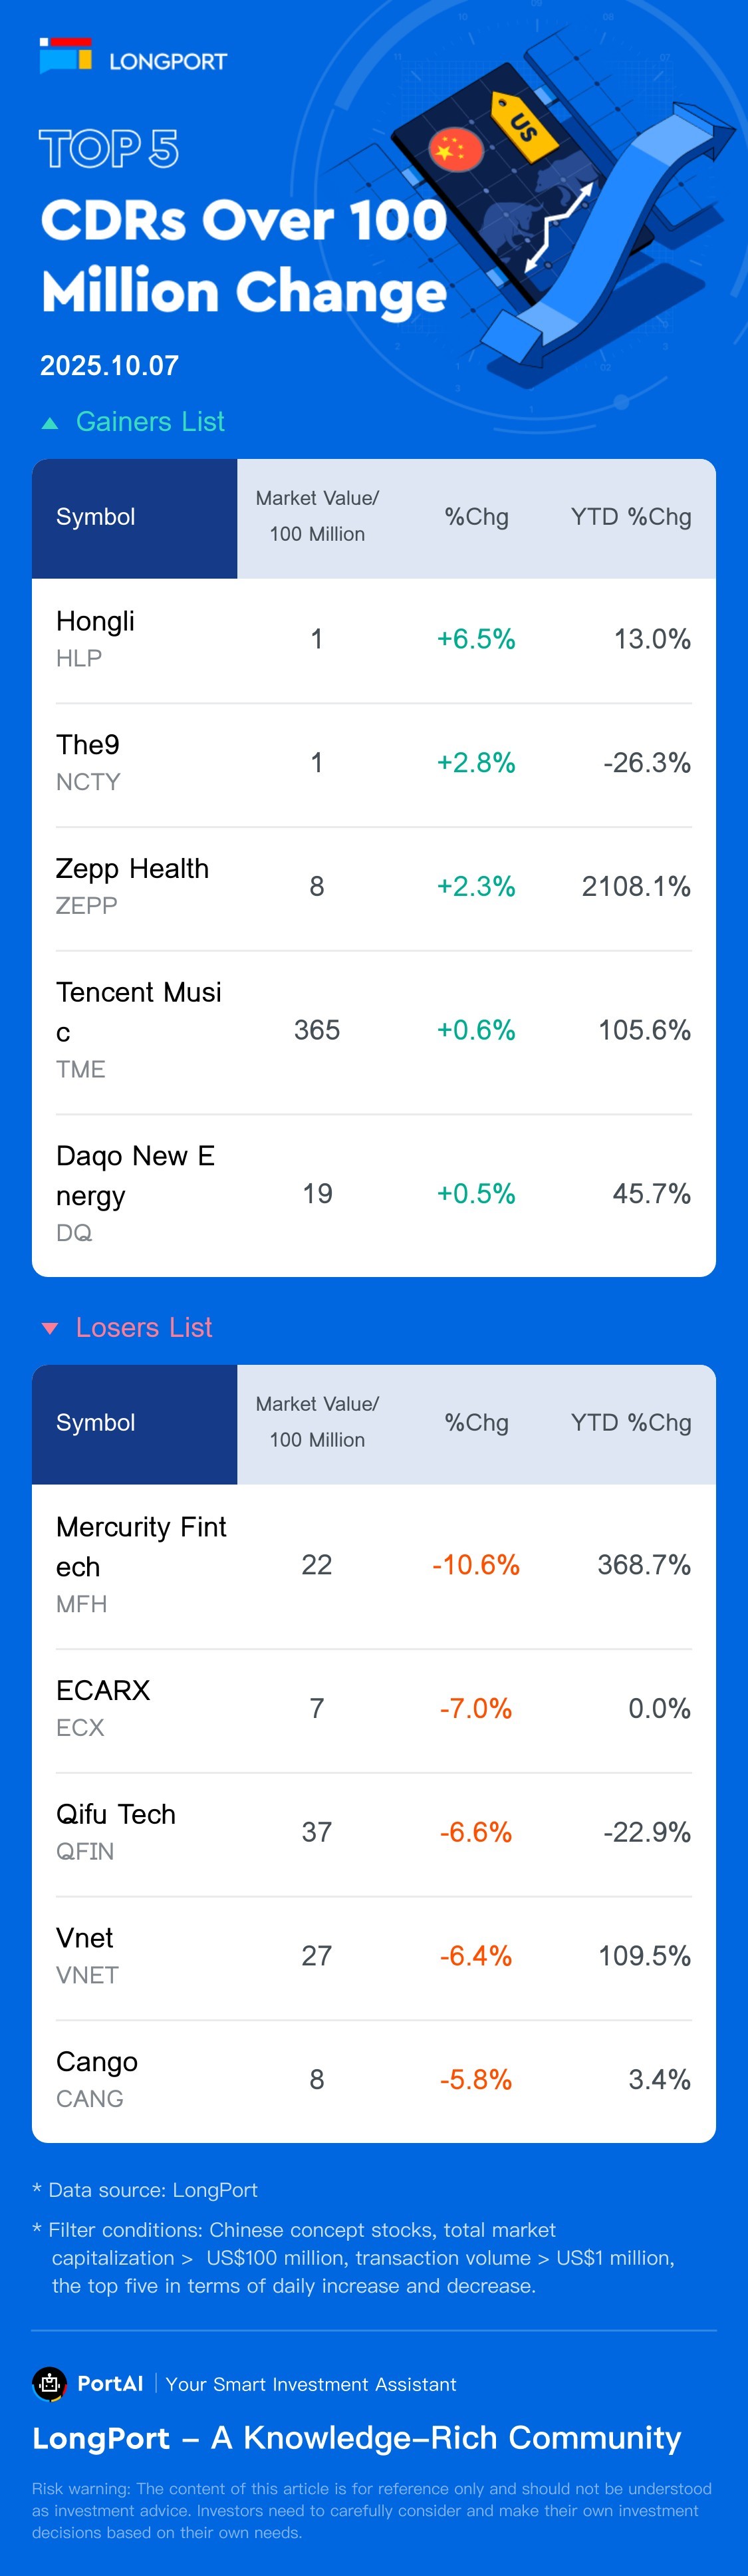Open the Hongli HLP stock row

click(374, 639)
